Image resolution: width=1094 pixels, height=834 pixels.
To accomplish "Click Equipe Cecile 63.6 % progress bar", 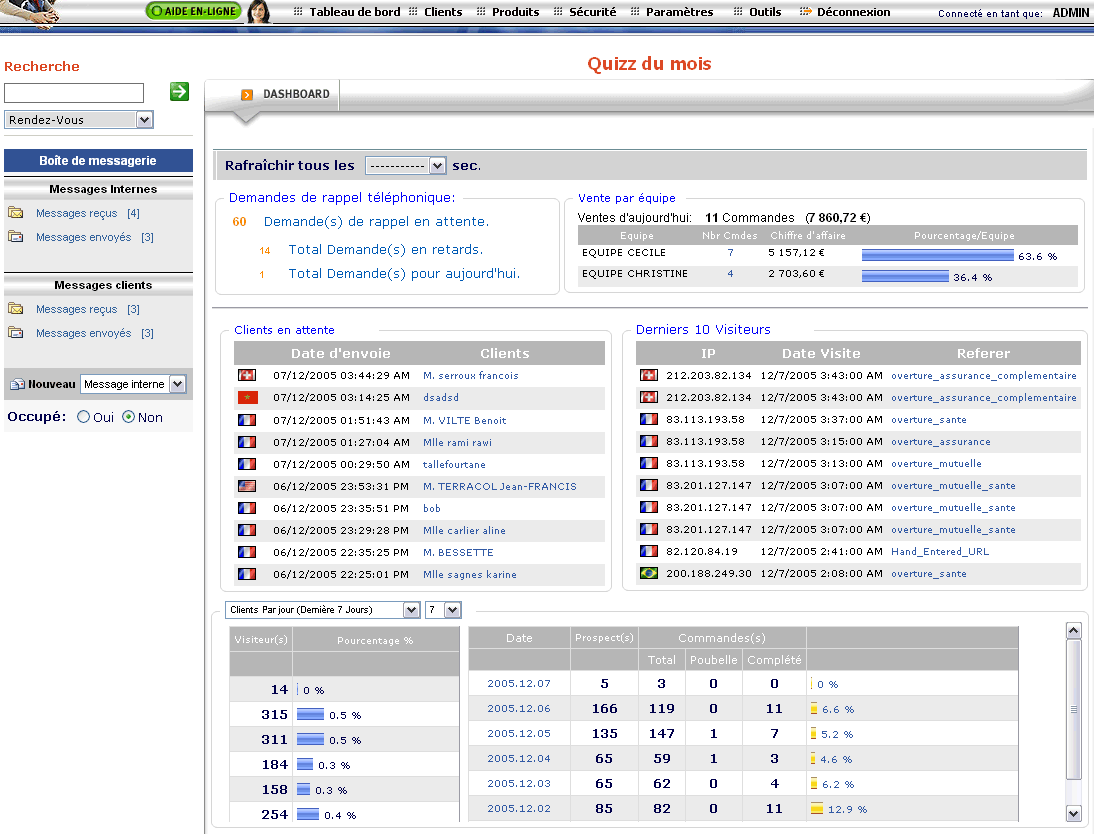I will (x=938, y=256).
